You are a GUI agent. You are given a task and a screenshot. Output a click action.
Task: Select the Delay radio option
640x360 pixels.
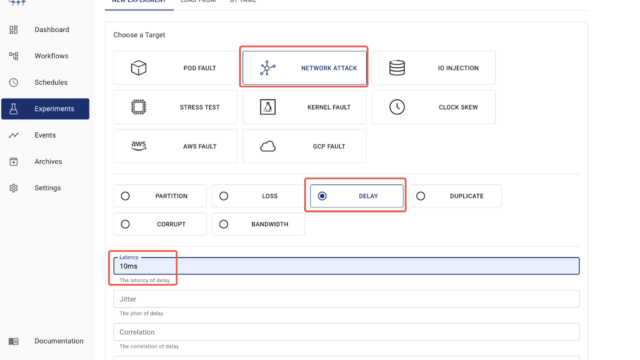point(322,196)
